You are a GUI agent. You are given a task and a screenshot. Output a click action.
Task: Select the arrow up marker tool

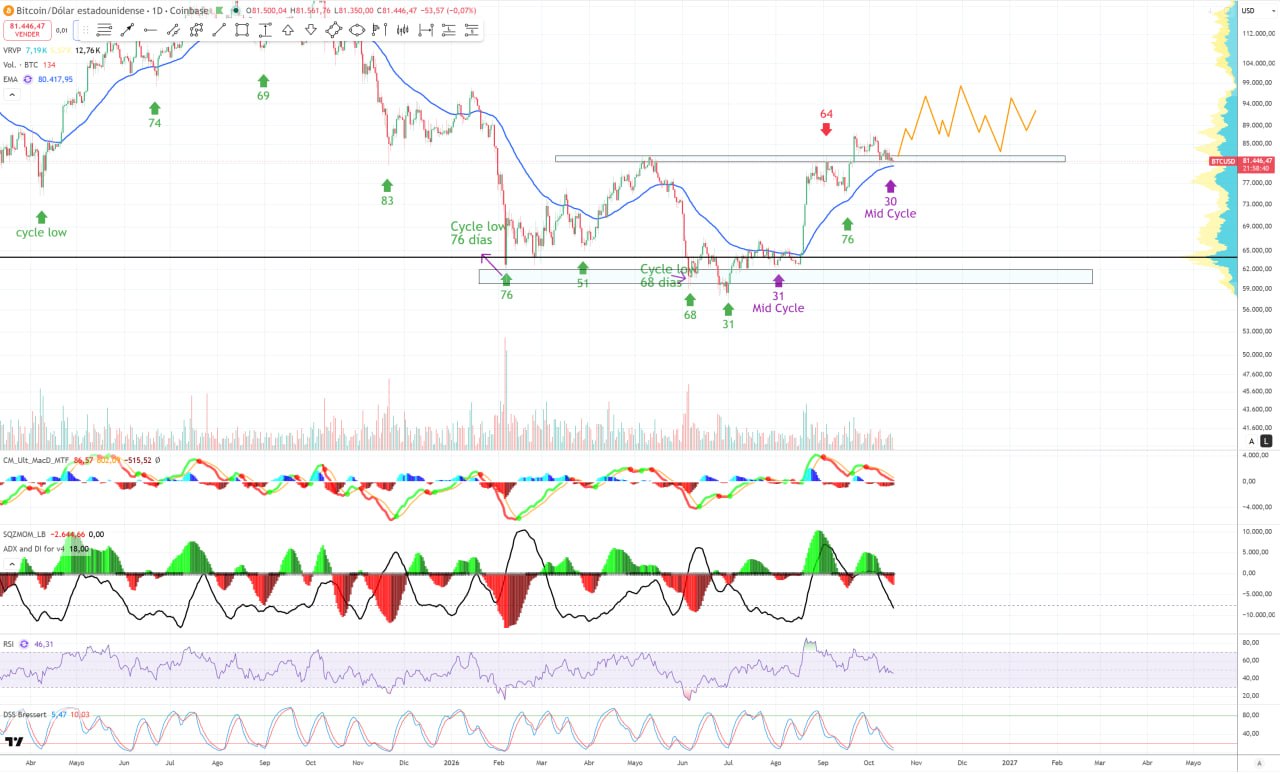(288, 30)
